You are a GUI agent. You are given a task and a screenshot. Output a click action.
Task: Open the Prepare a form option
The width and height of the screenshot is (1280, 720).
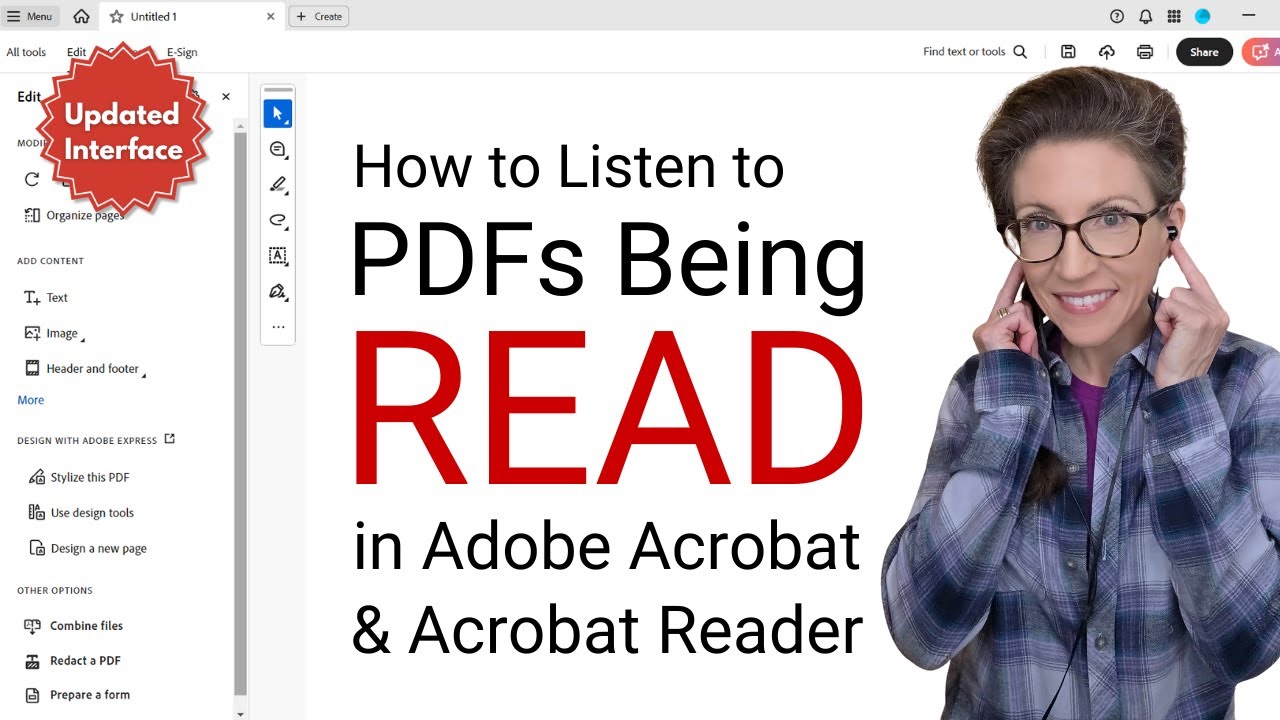tap(77, 695)
